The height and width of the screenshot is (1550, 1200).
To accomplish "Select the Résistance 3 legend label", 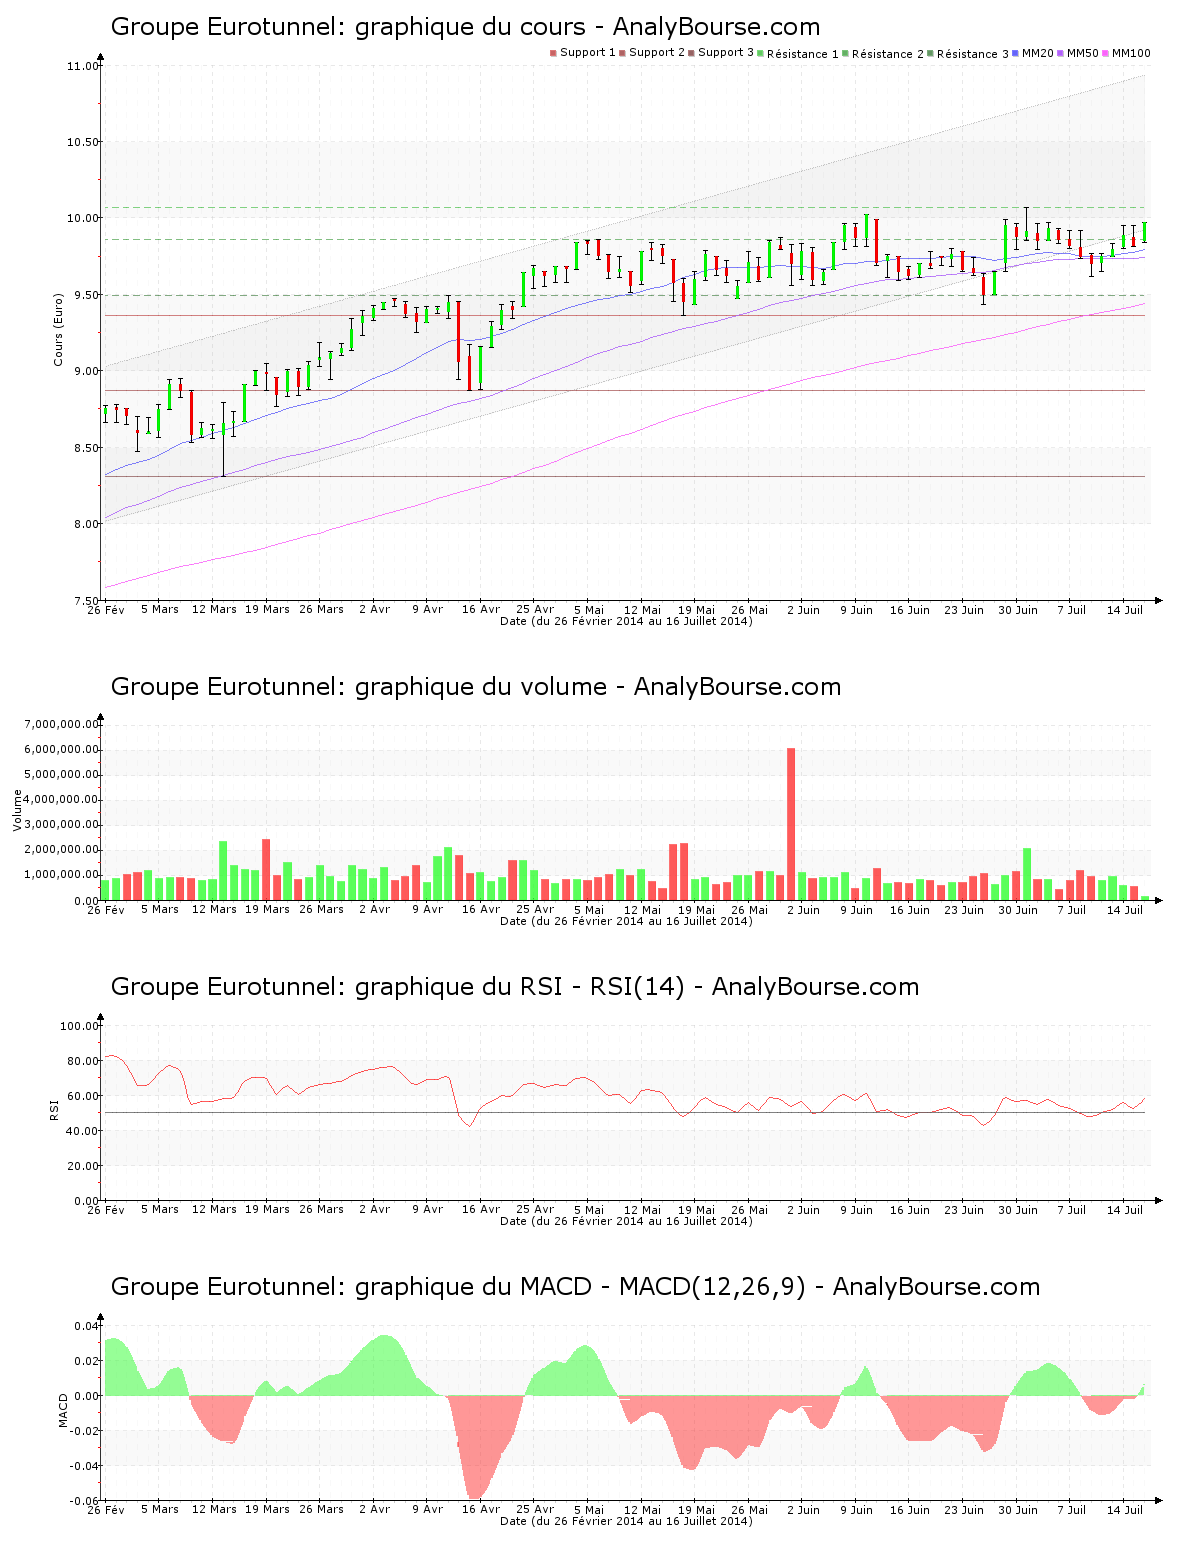I will pos(973,54).
